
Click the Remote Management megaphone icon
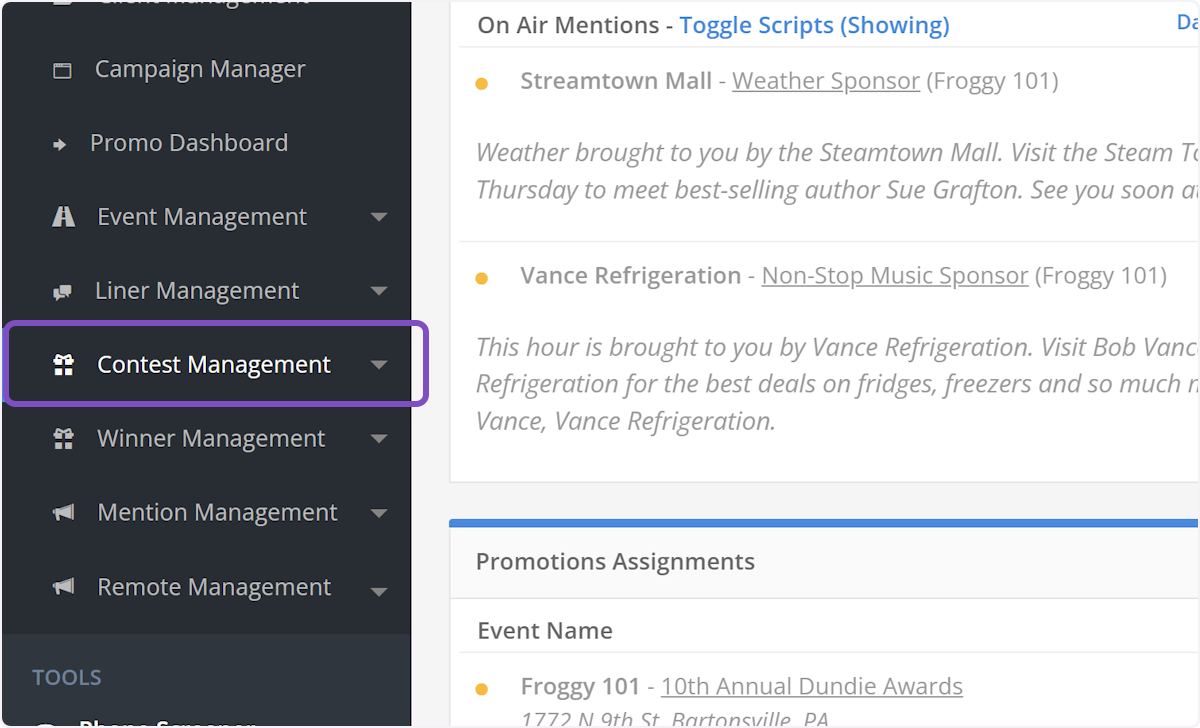[62, 587]
